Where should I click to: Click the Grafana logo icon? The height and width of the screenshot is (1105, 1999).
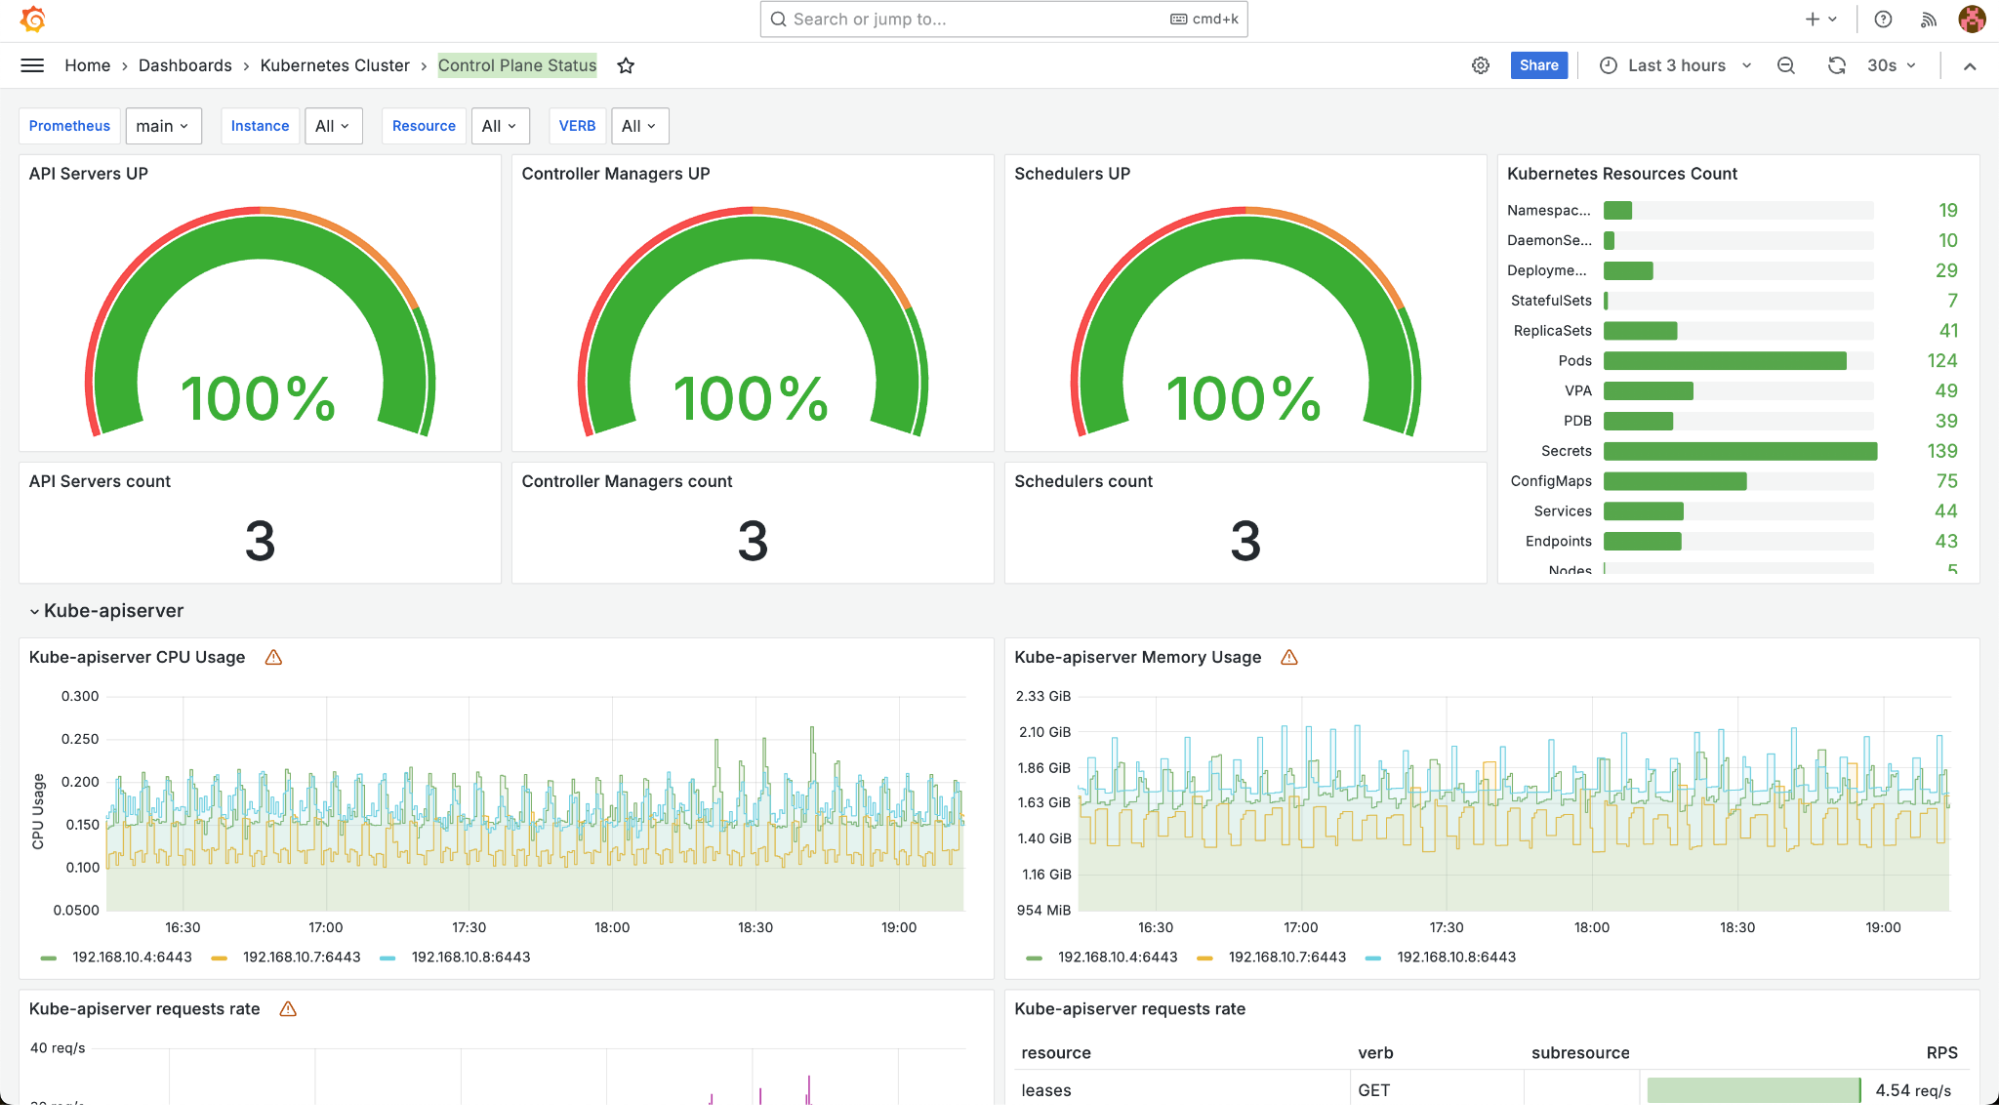tap(33, 19)
